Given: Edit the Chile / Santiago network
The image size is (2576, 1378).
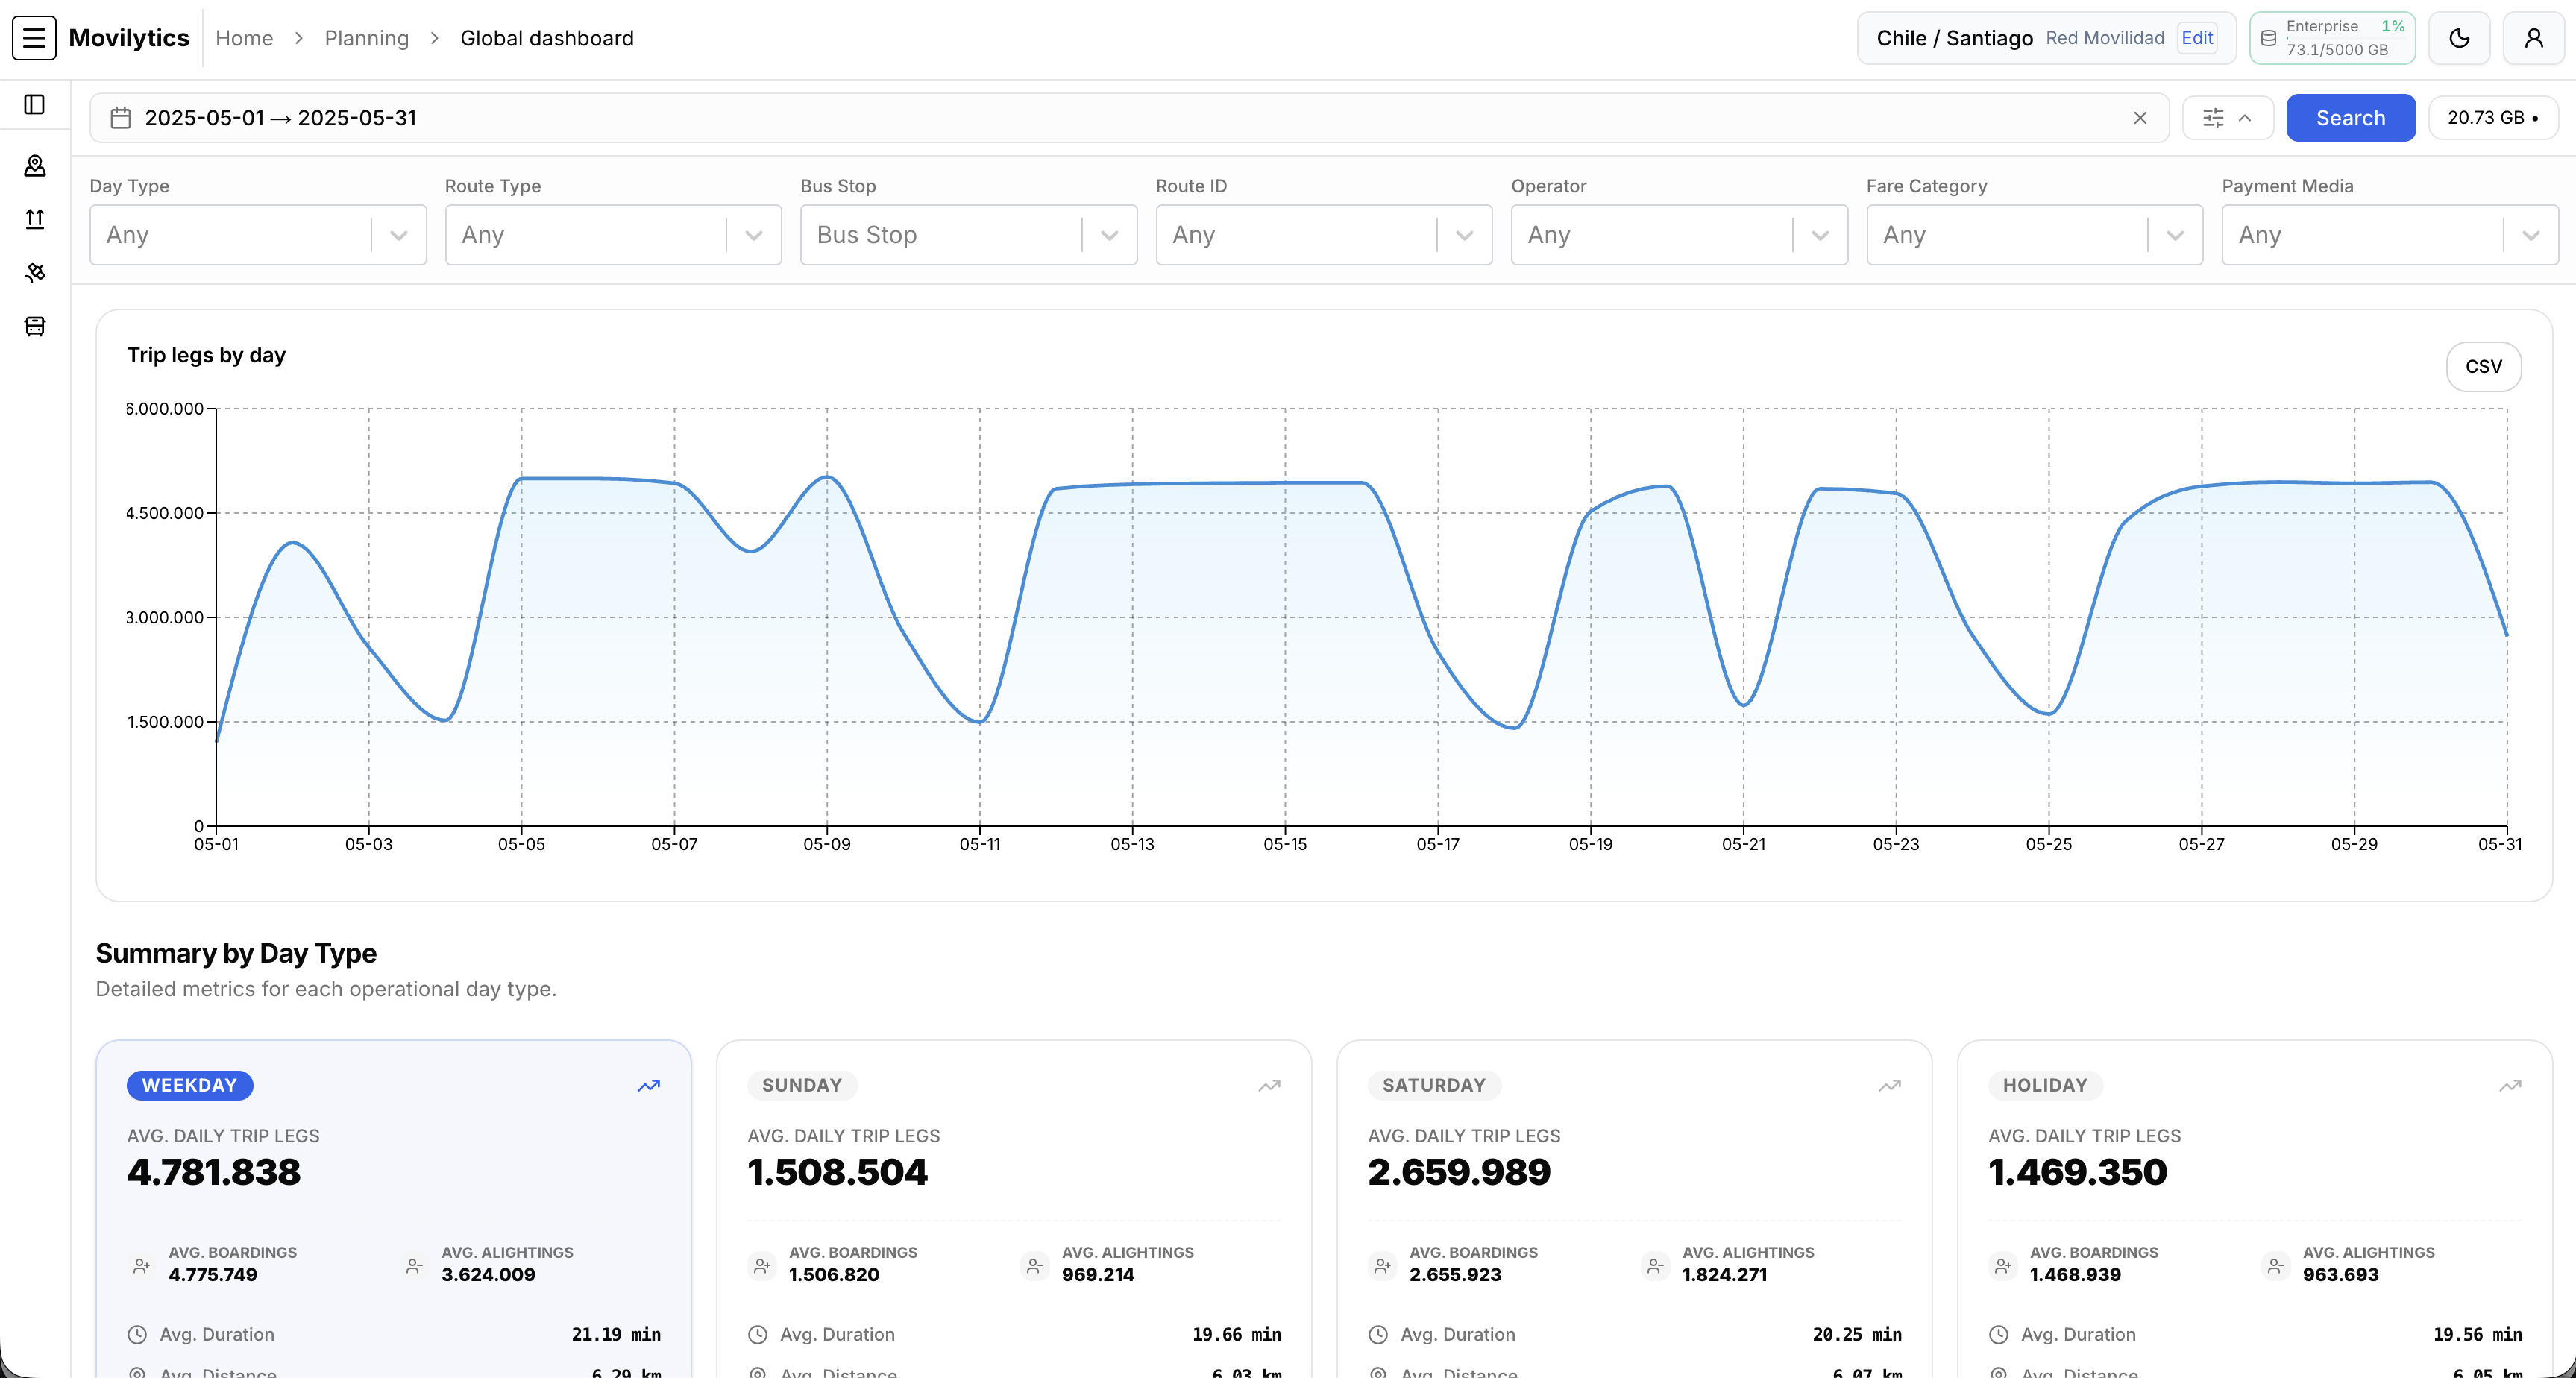Looking at the screenshot, I should click(x=2197, y=38).
